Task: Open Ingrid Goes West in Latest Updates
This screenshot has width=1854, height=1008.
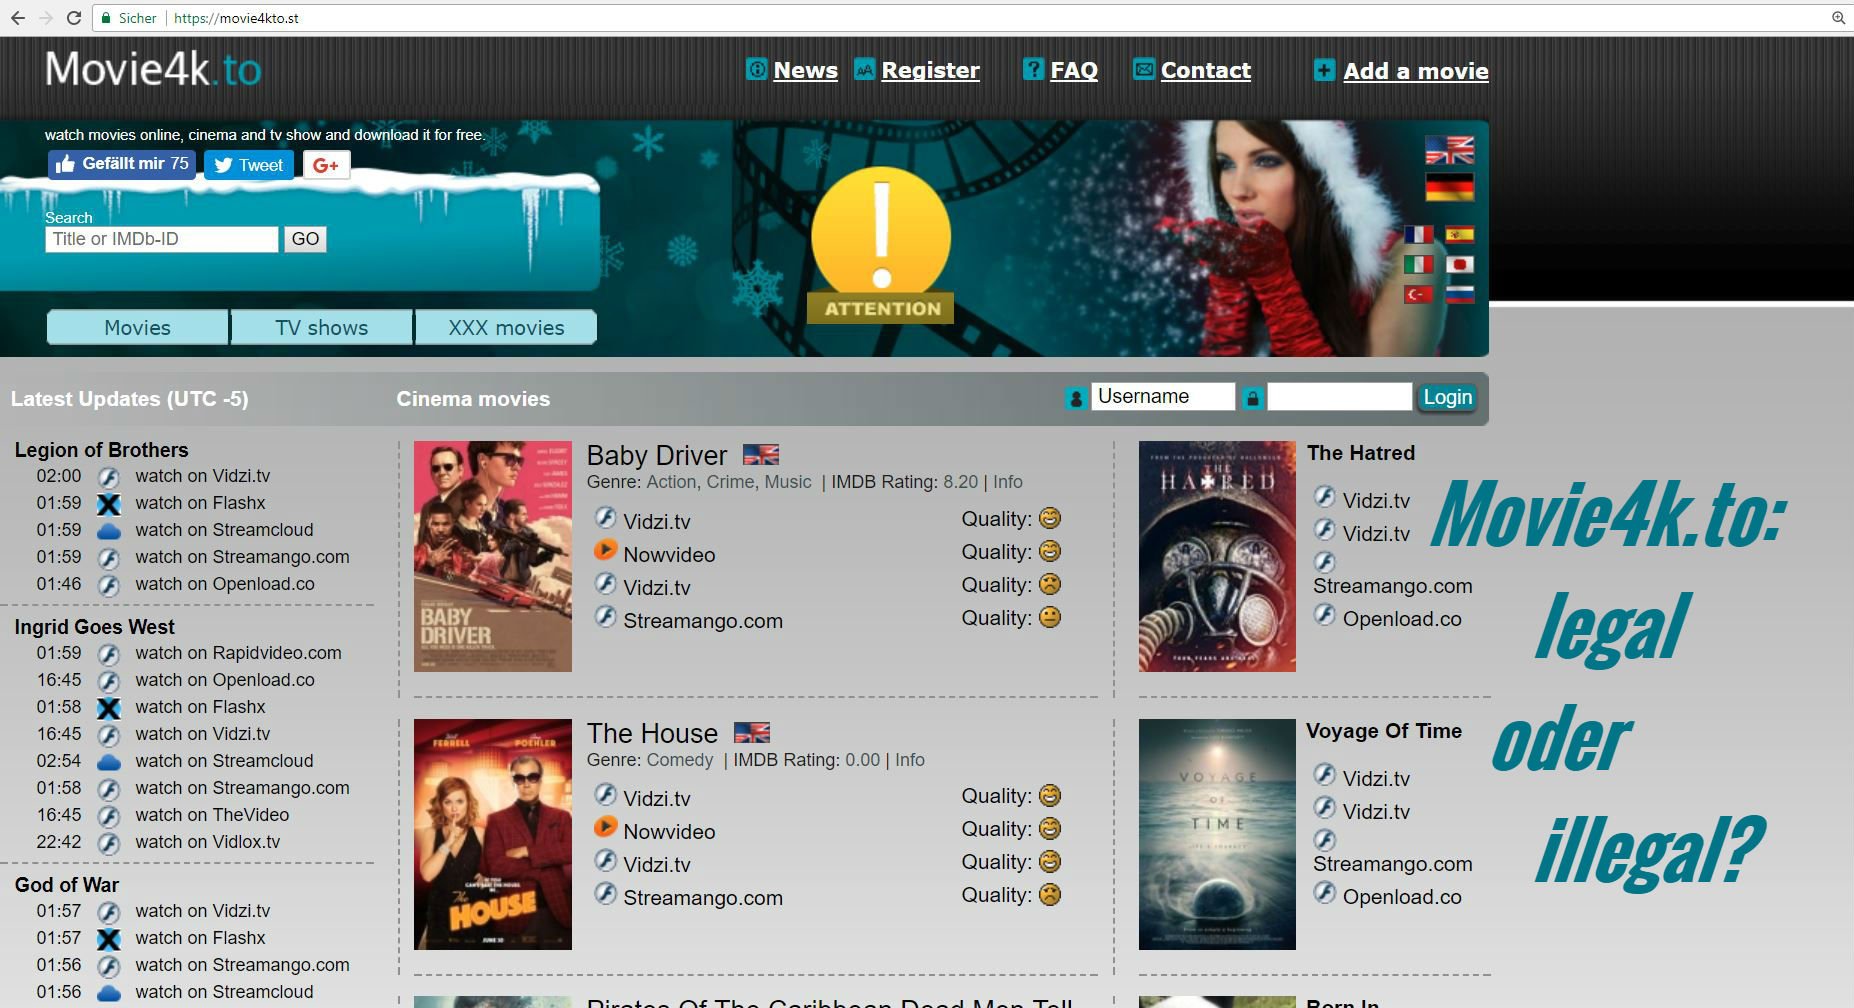Action: pos(94,627)
